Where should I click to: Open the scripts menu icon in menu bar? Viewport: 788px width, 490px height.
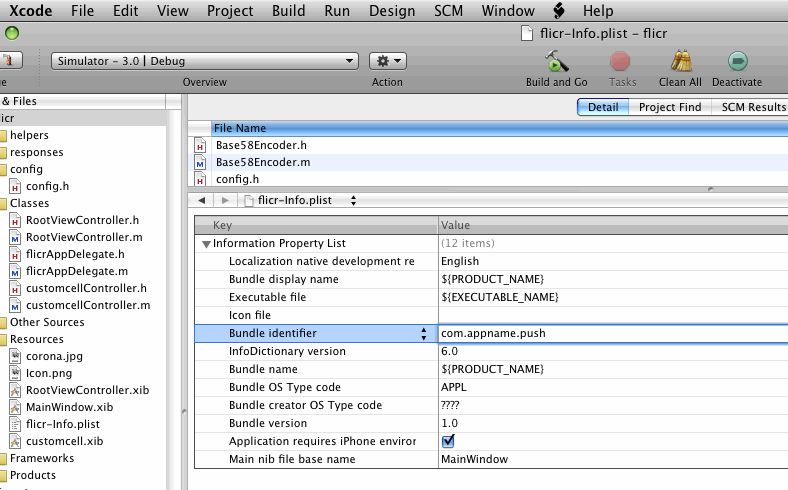pyautogui.click(x=559, y=10)
